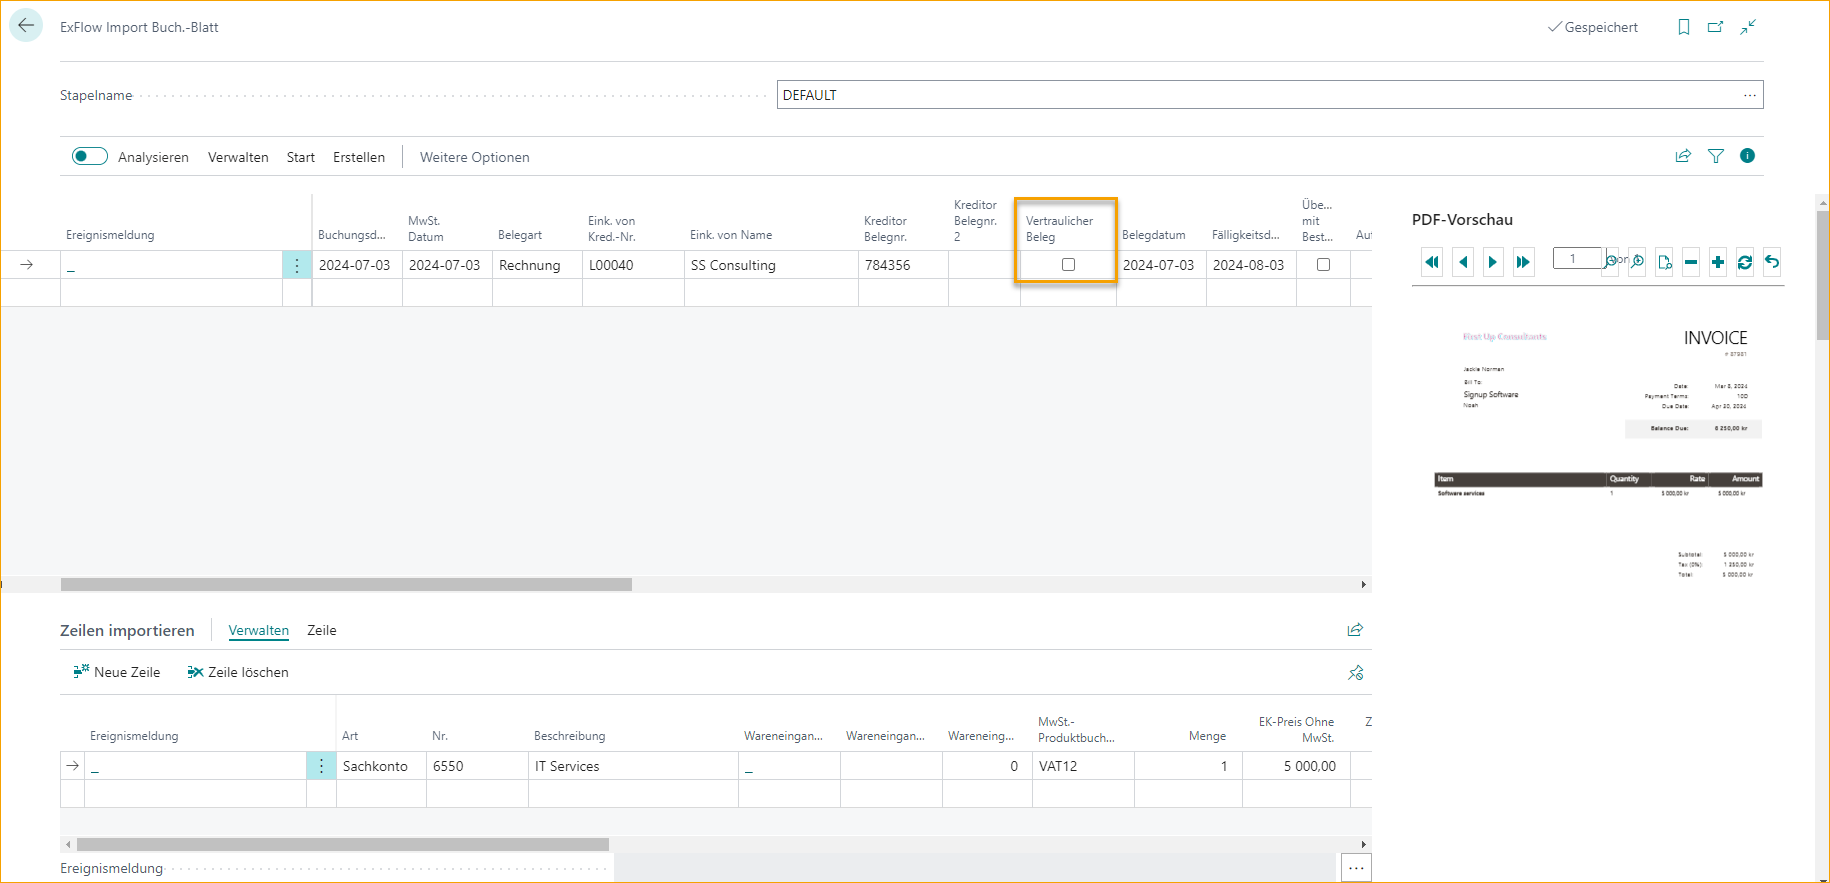Click Neue Zeile button
The image size is (1830, 883).
[x=117, y=672]
